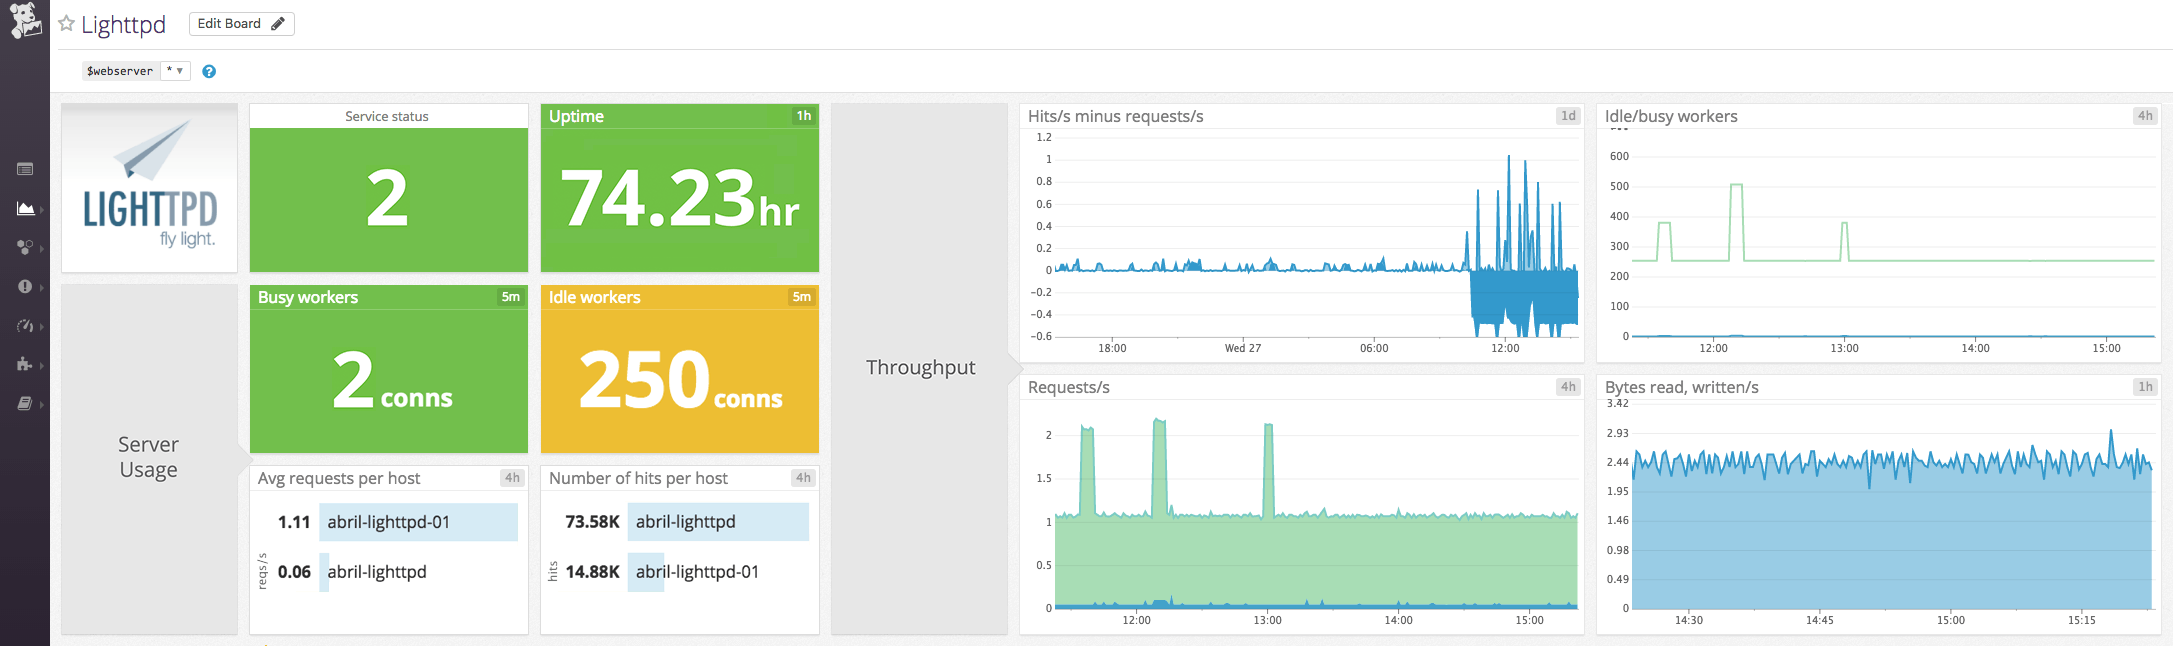Open the Events stream sidebar icon
Viewport: 2173px width, 646px height.
click(25, 169)
